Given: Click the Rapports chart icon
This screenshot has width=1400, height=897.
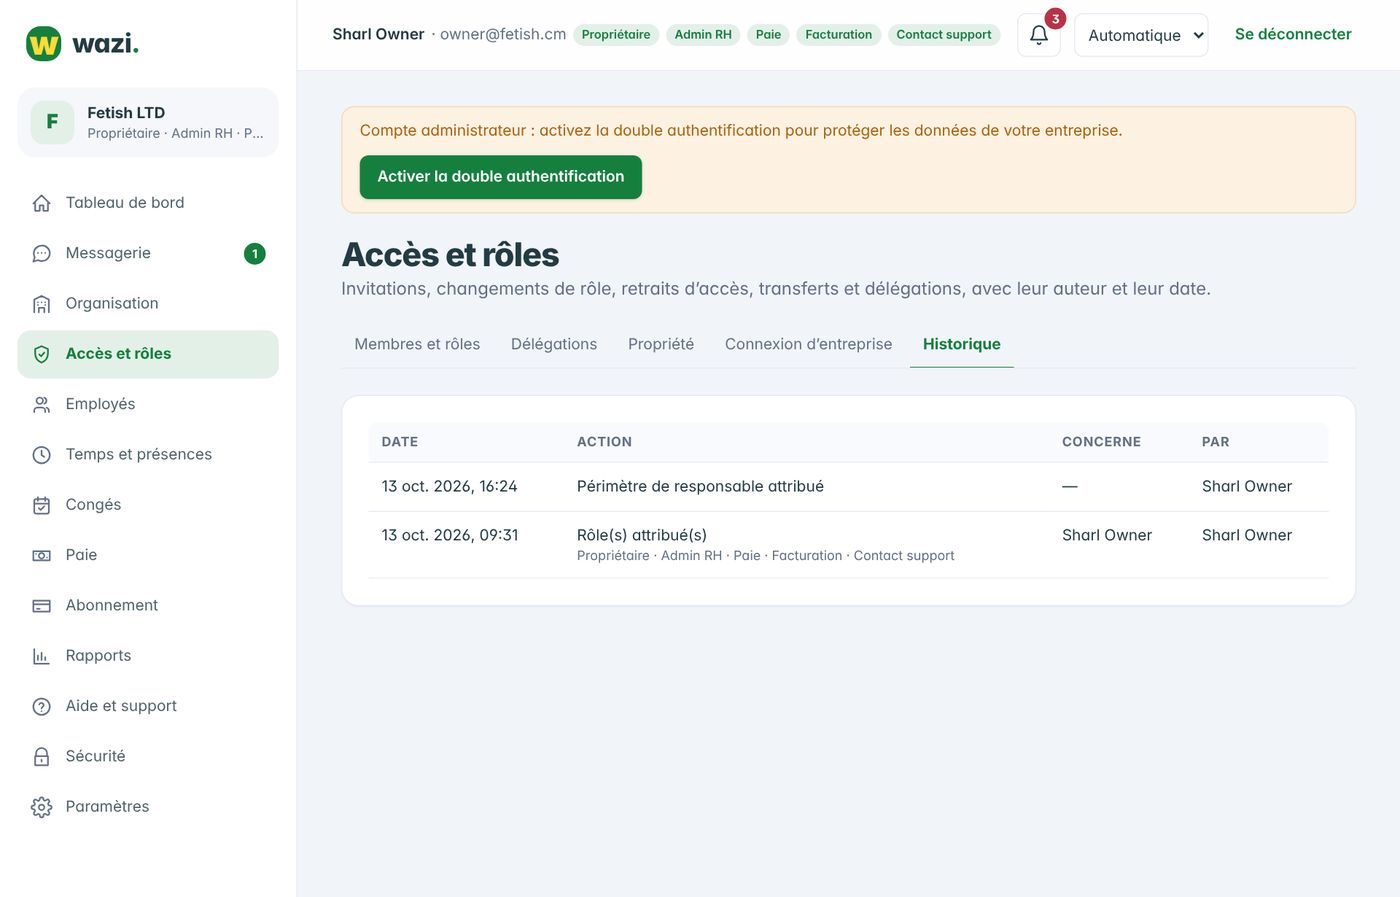Looking at the screenshot, I should click(x=41, y=656).
